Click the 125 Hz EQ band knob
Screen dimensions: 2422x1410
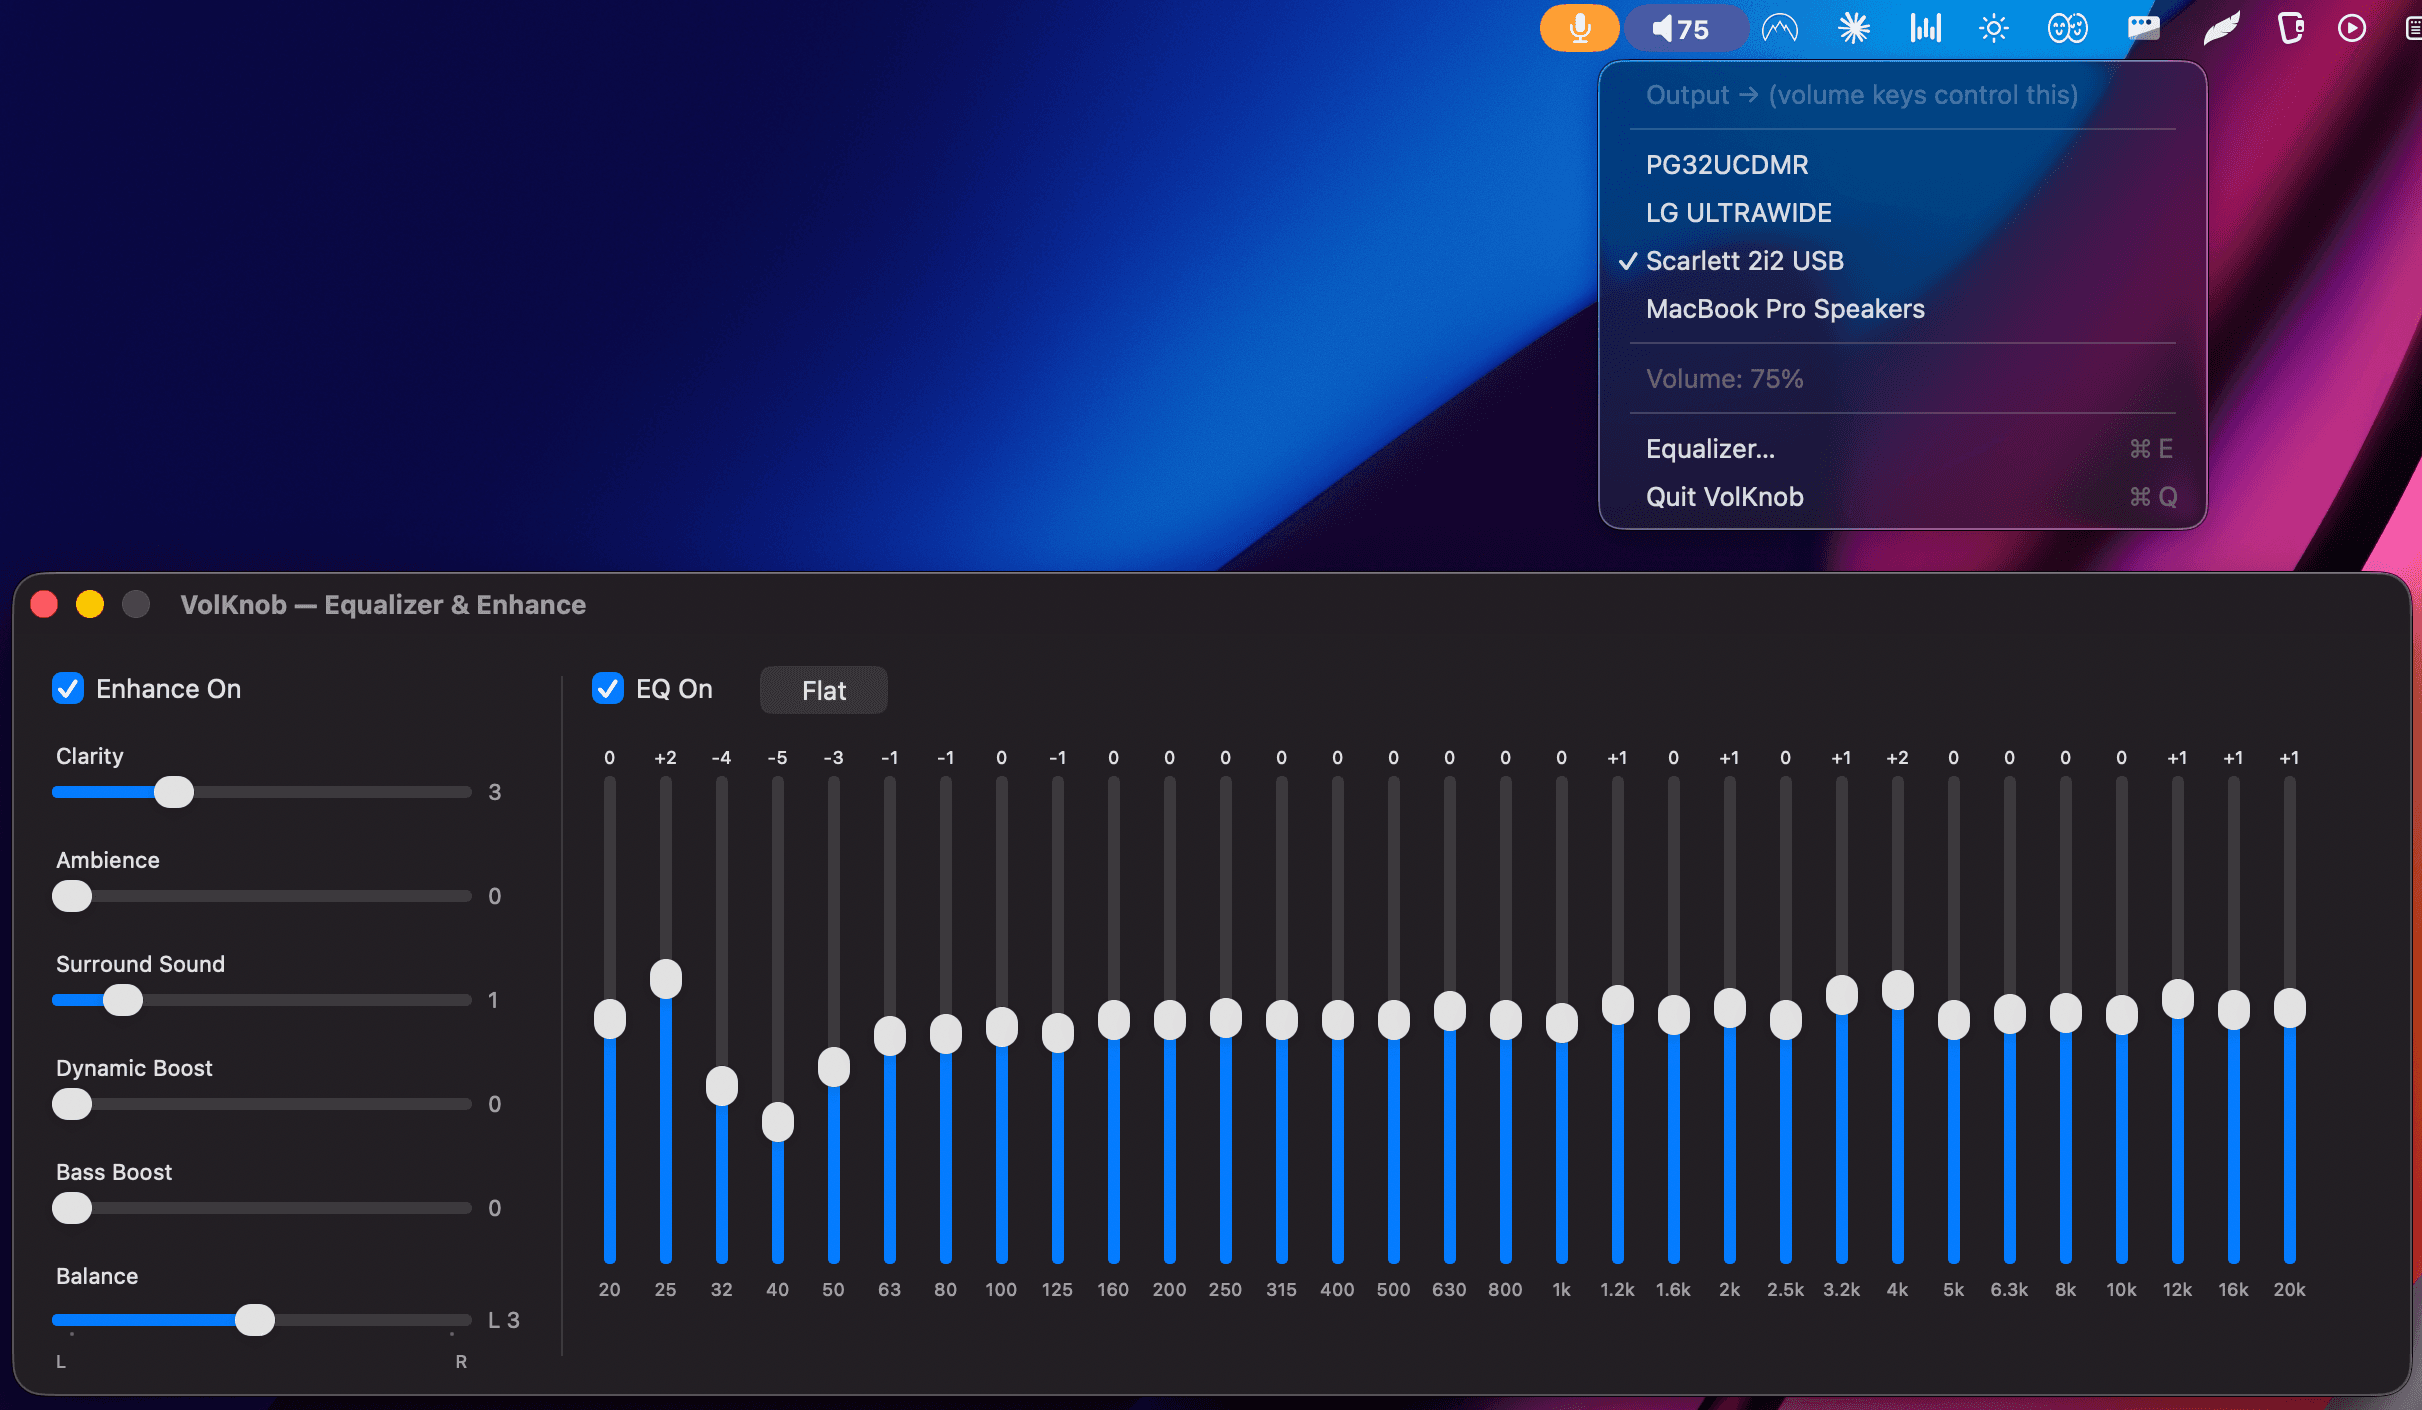[1058, 1033]
